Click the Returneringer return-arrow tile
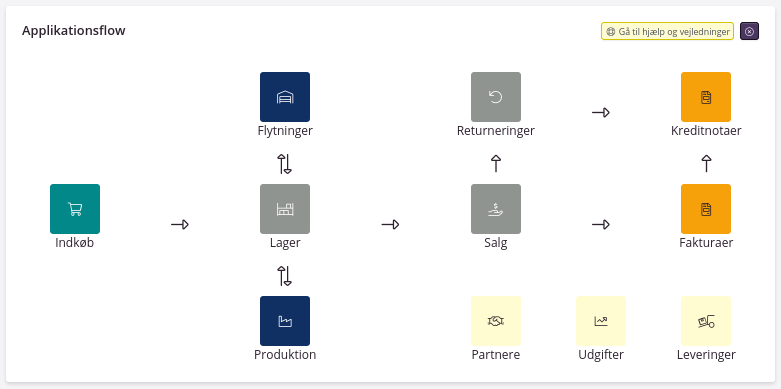The width and height of the screenshot is (781, 389). [496, 97]
